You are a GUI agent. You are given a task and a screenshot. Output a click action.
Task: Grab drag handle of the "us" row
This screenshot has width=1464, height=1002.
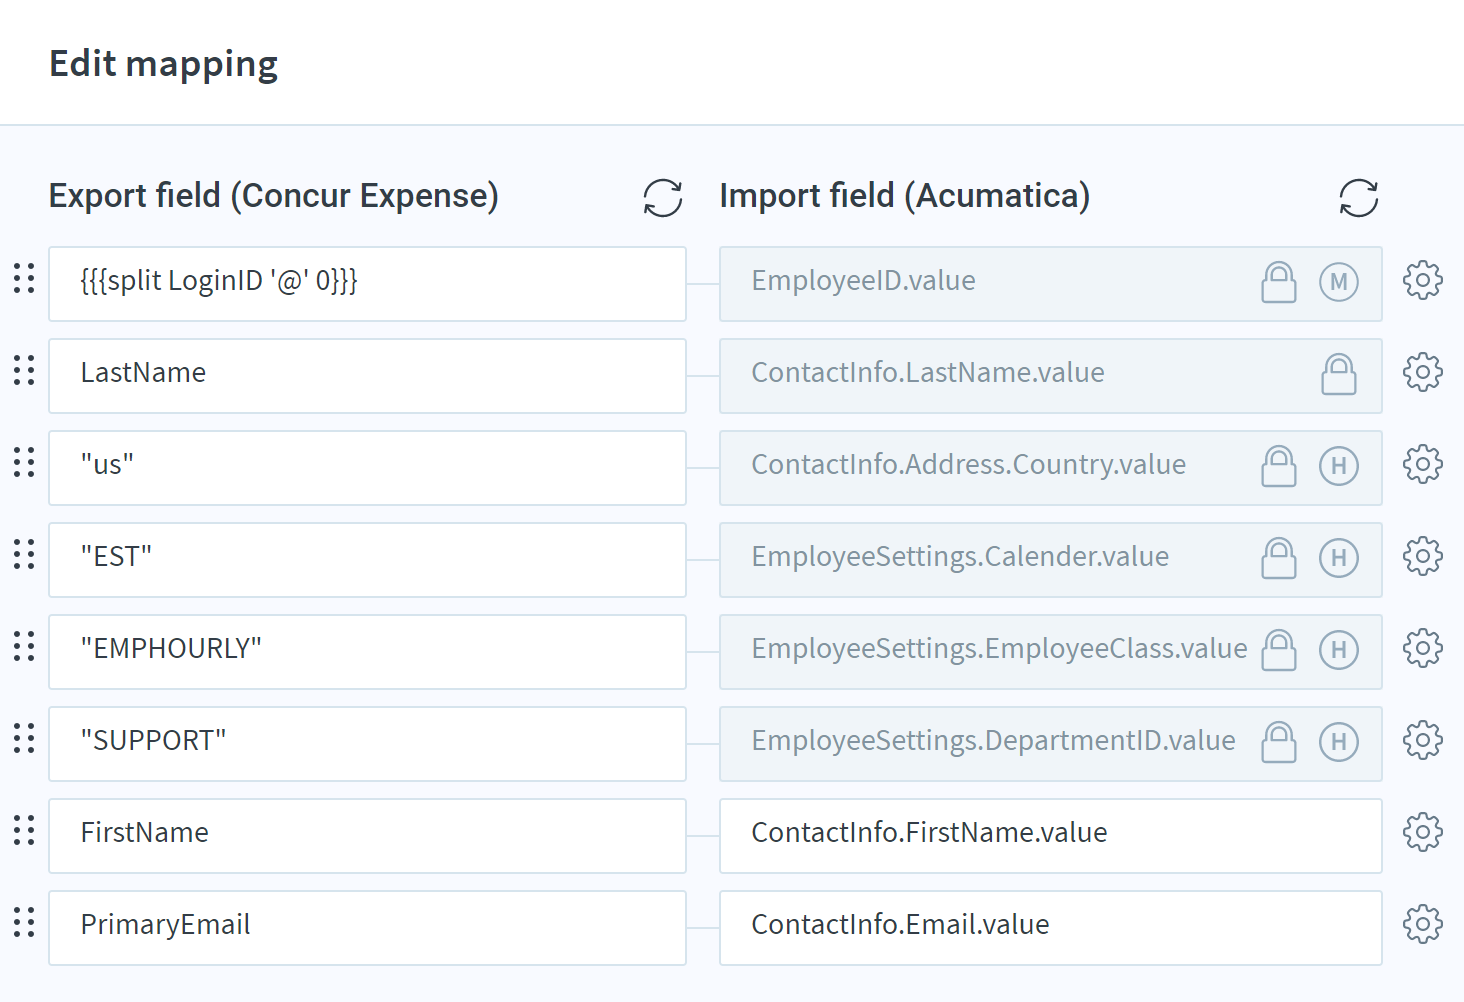click(x=24, y=462)
